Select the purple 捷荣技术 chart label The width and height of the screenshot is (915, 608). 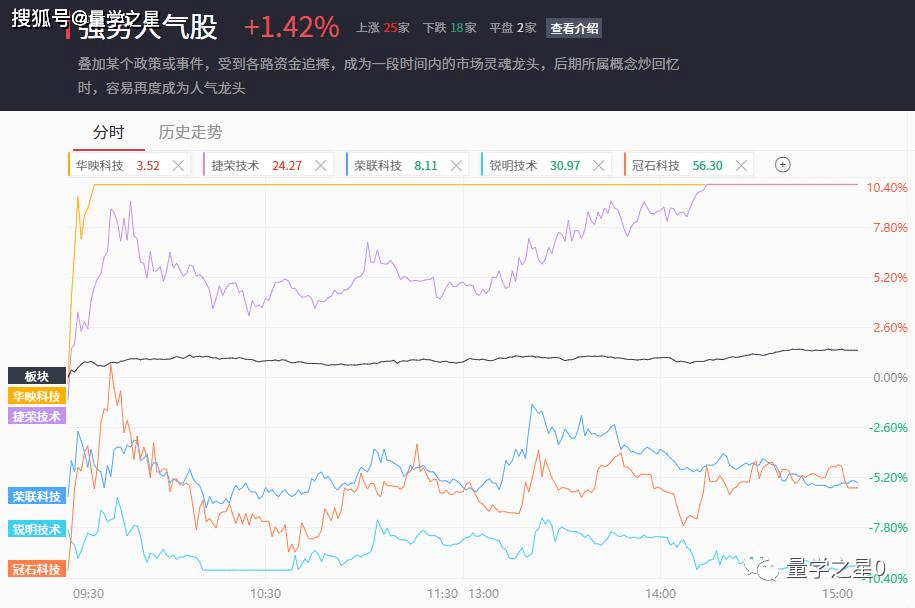36,416
